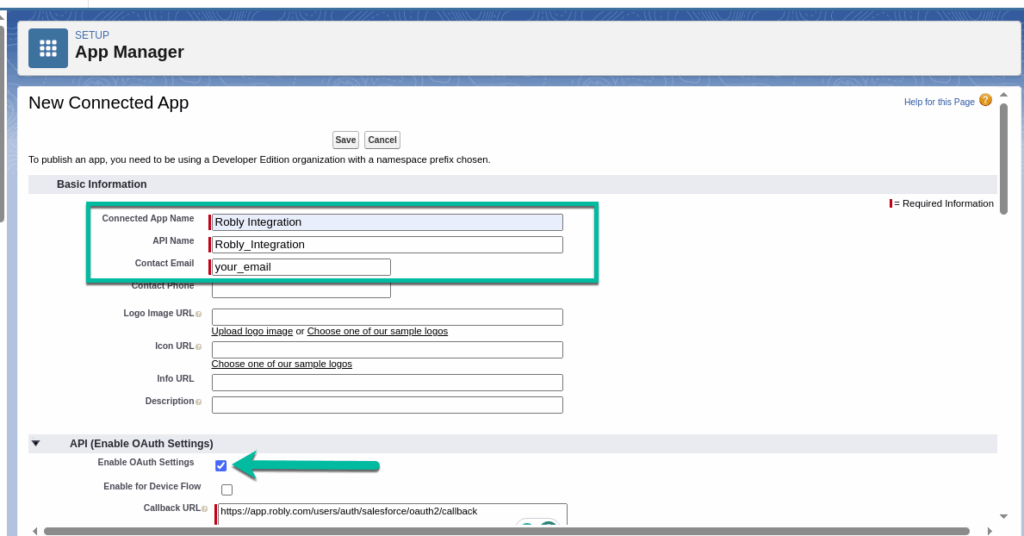The height and width of the screenshot is (536, 1024).
Task: Click the Enable for Device Flow label
Action: coord(152,486)
